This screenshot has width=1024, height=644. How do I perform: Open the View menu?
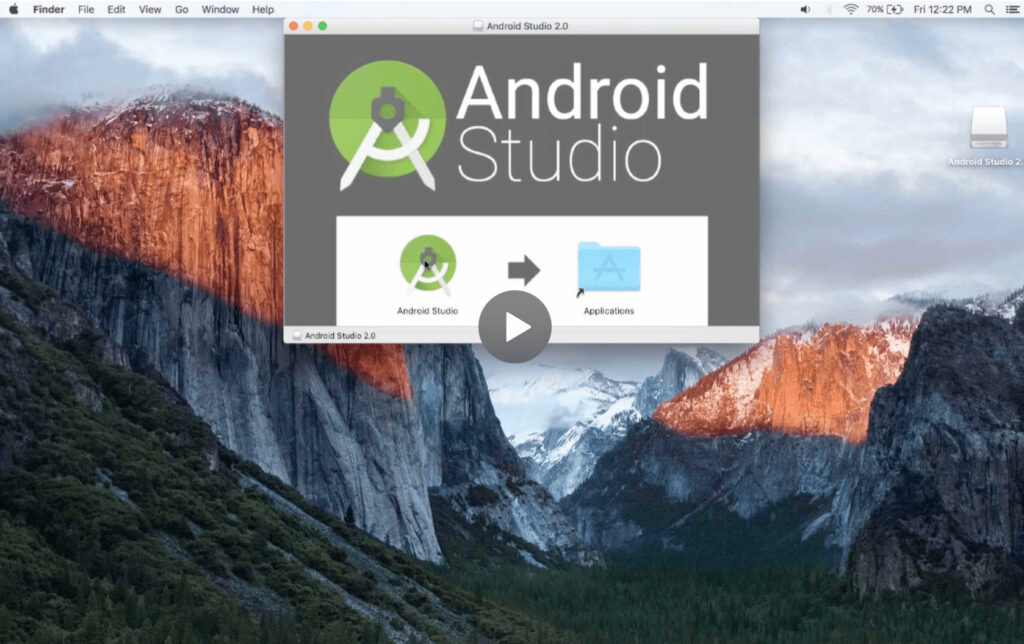pos(150,9)
